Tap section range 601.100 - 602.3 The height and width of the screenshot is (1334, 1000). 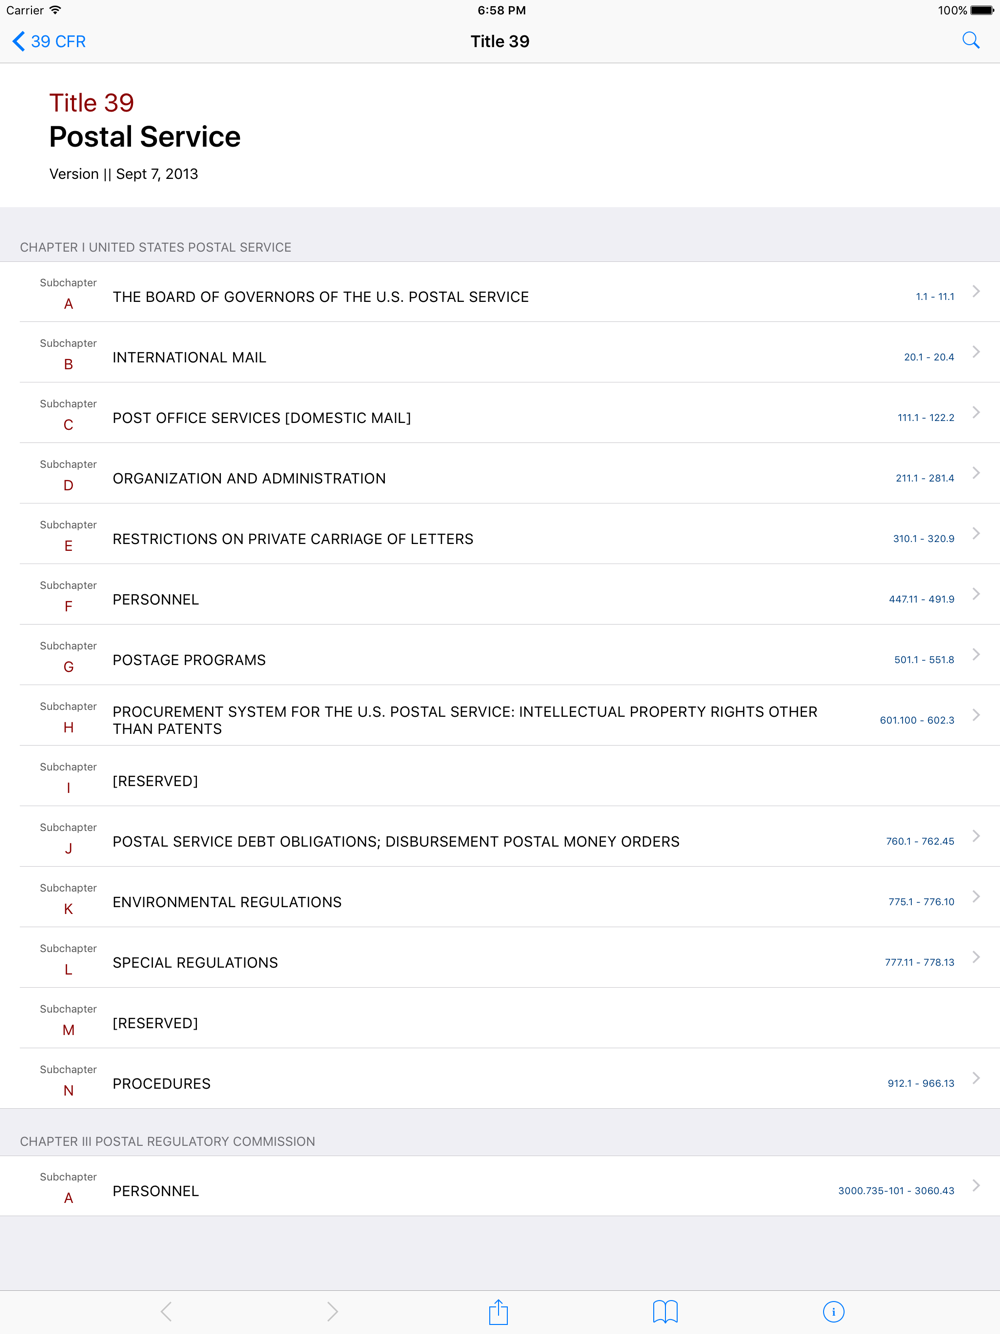tap(917, 720)
